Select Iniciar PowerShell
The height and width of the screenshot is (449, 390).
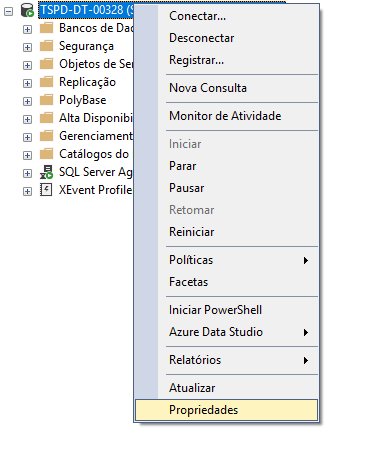227,310
